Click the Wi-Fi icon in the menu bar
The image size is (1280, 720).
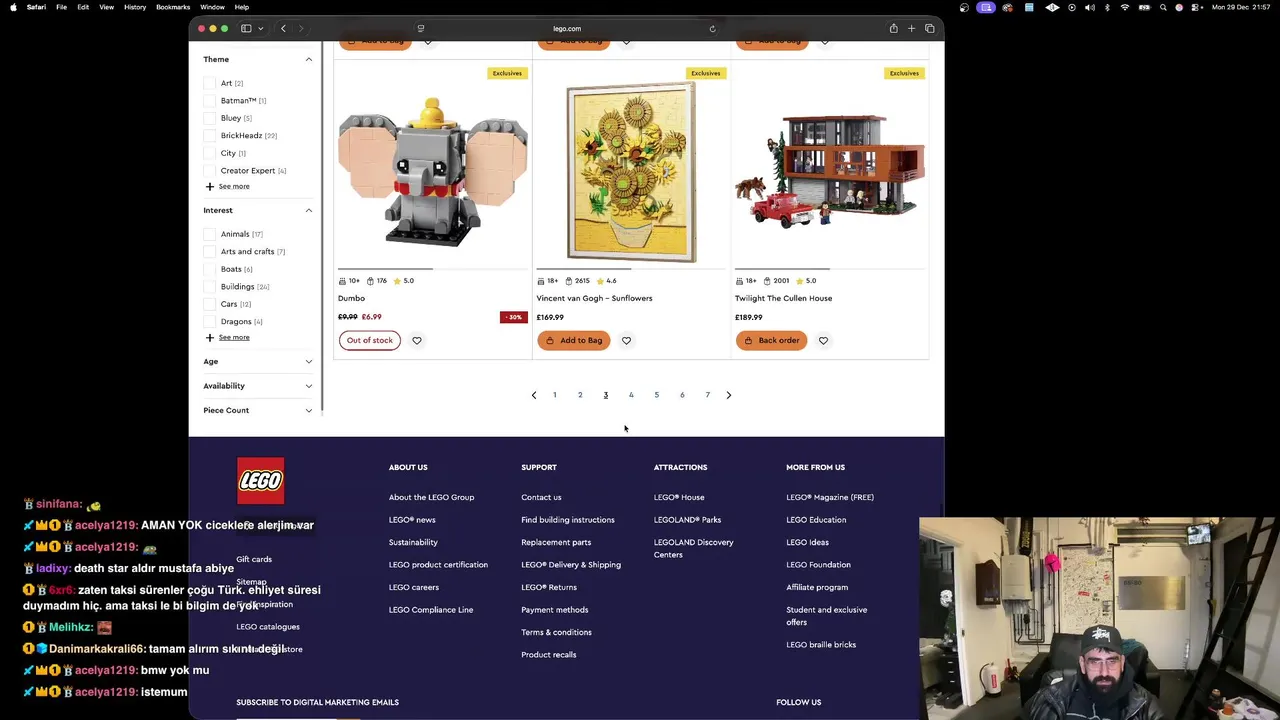(1125, 7)
